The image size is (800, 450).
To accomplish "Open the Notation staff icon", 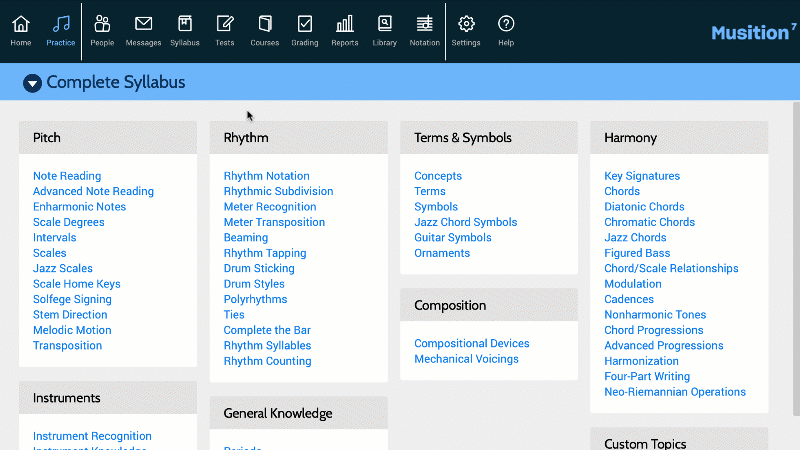I will [425, 24].
